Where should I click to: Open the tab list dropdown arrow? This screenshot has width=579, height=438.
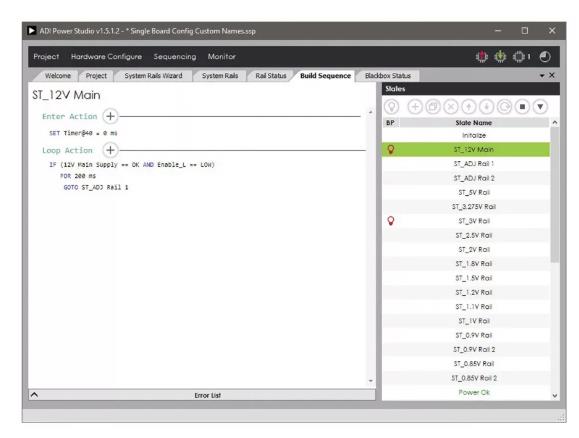click(x=542, y=76)
